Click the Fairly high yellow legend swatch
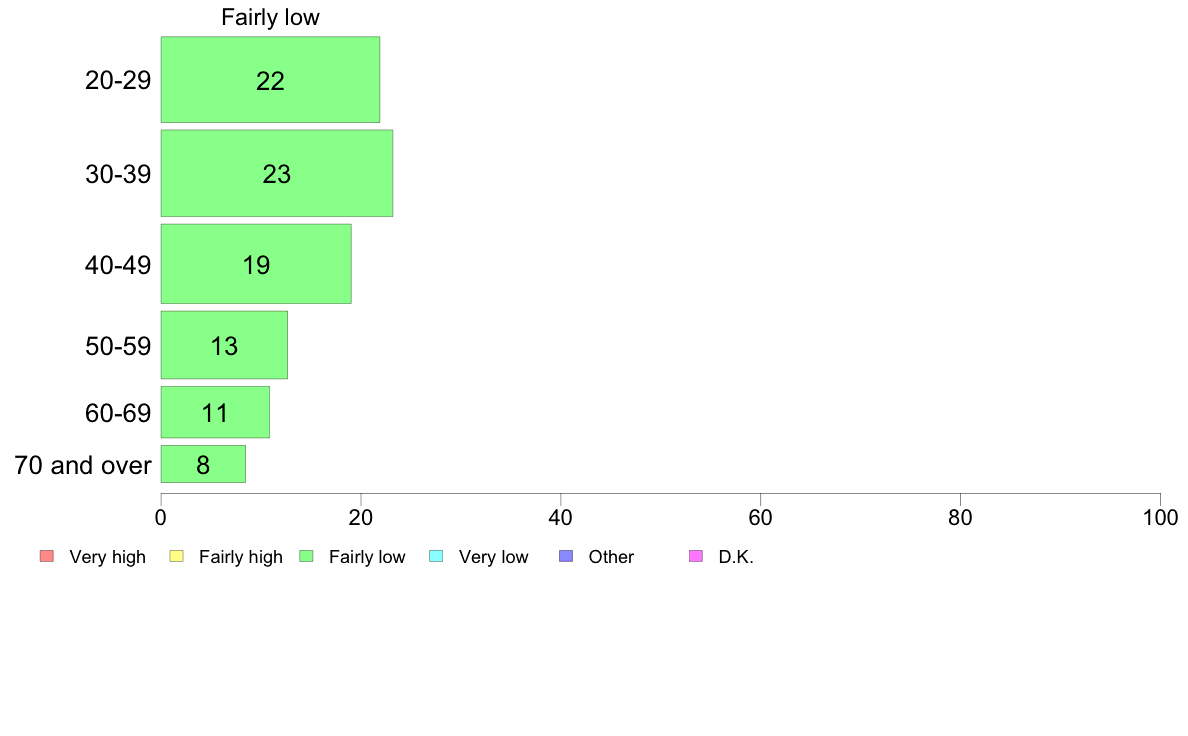 click(177, 556)
